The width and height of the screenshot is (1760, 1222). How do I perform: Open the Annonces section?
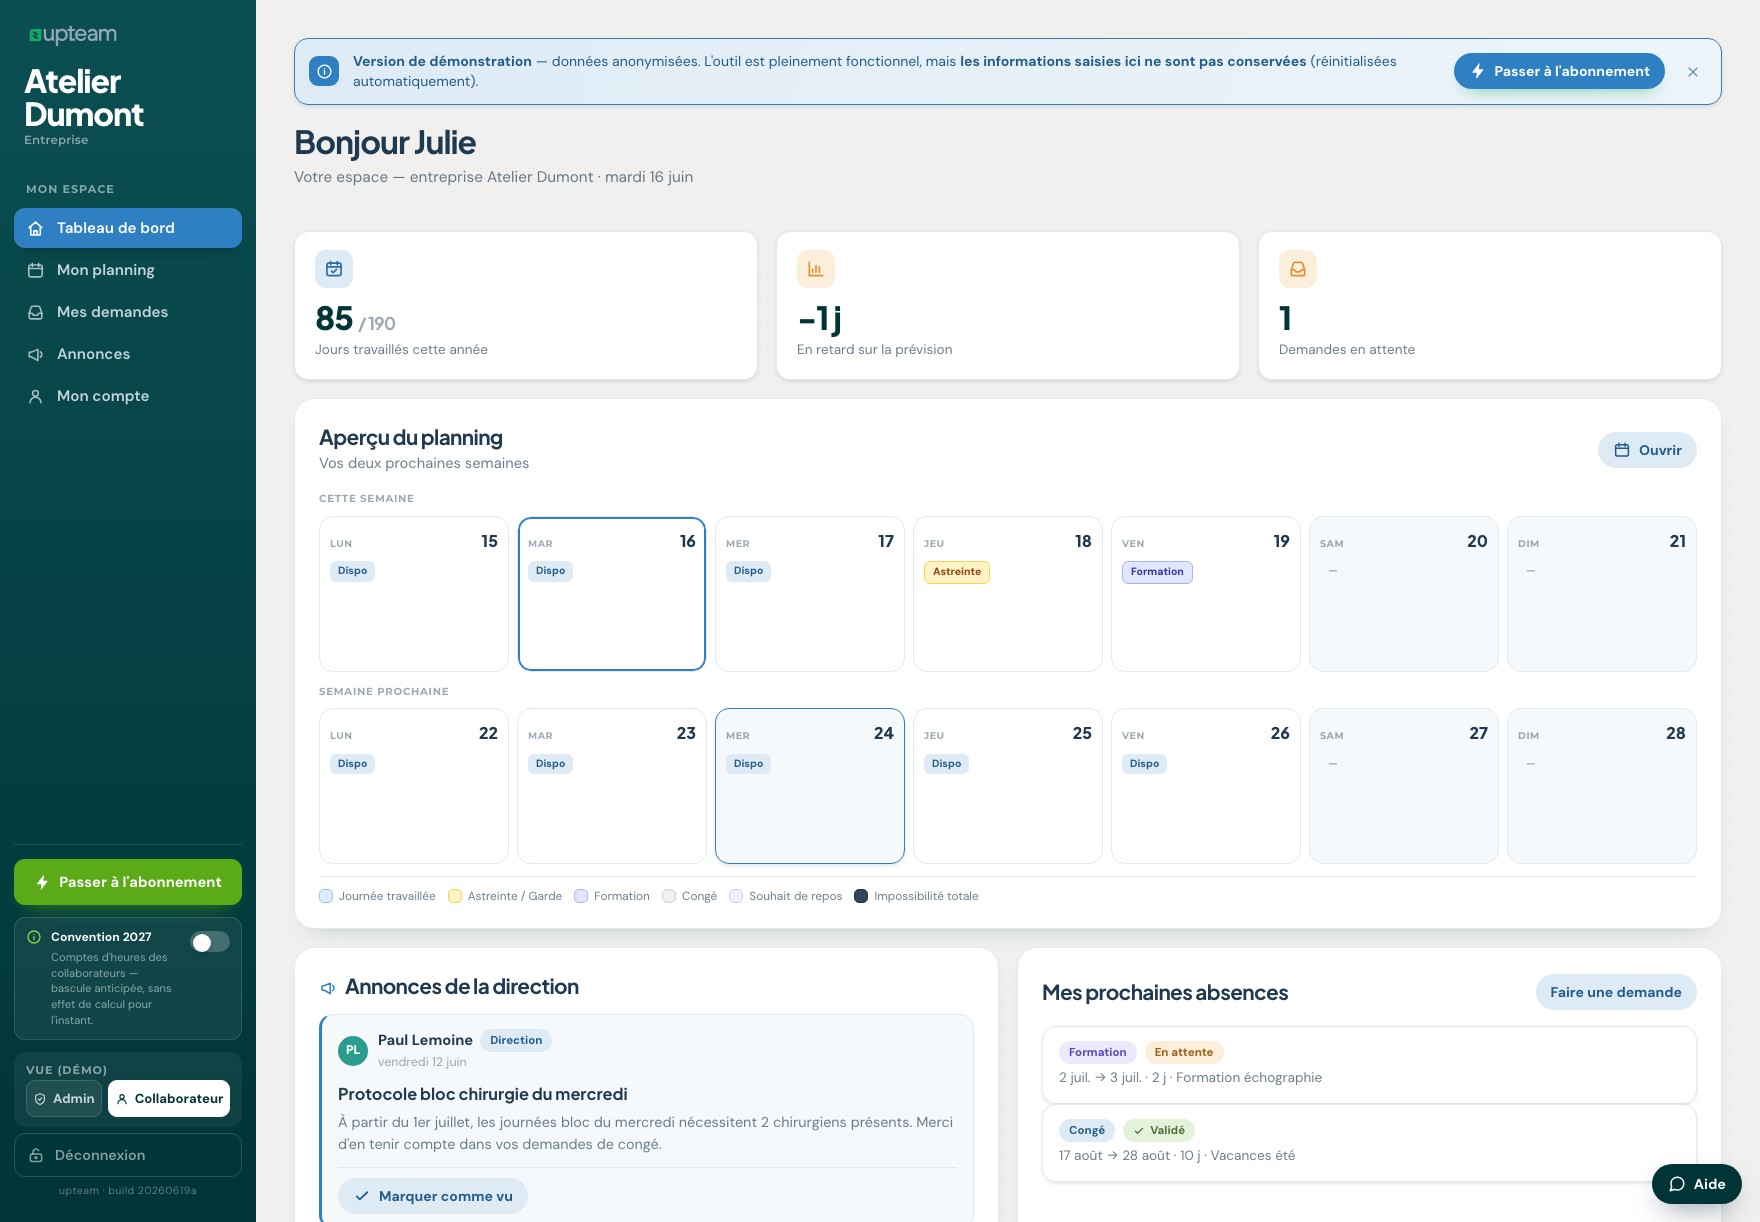pyautogui.click(x=128, y=354)
